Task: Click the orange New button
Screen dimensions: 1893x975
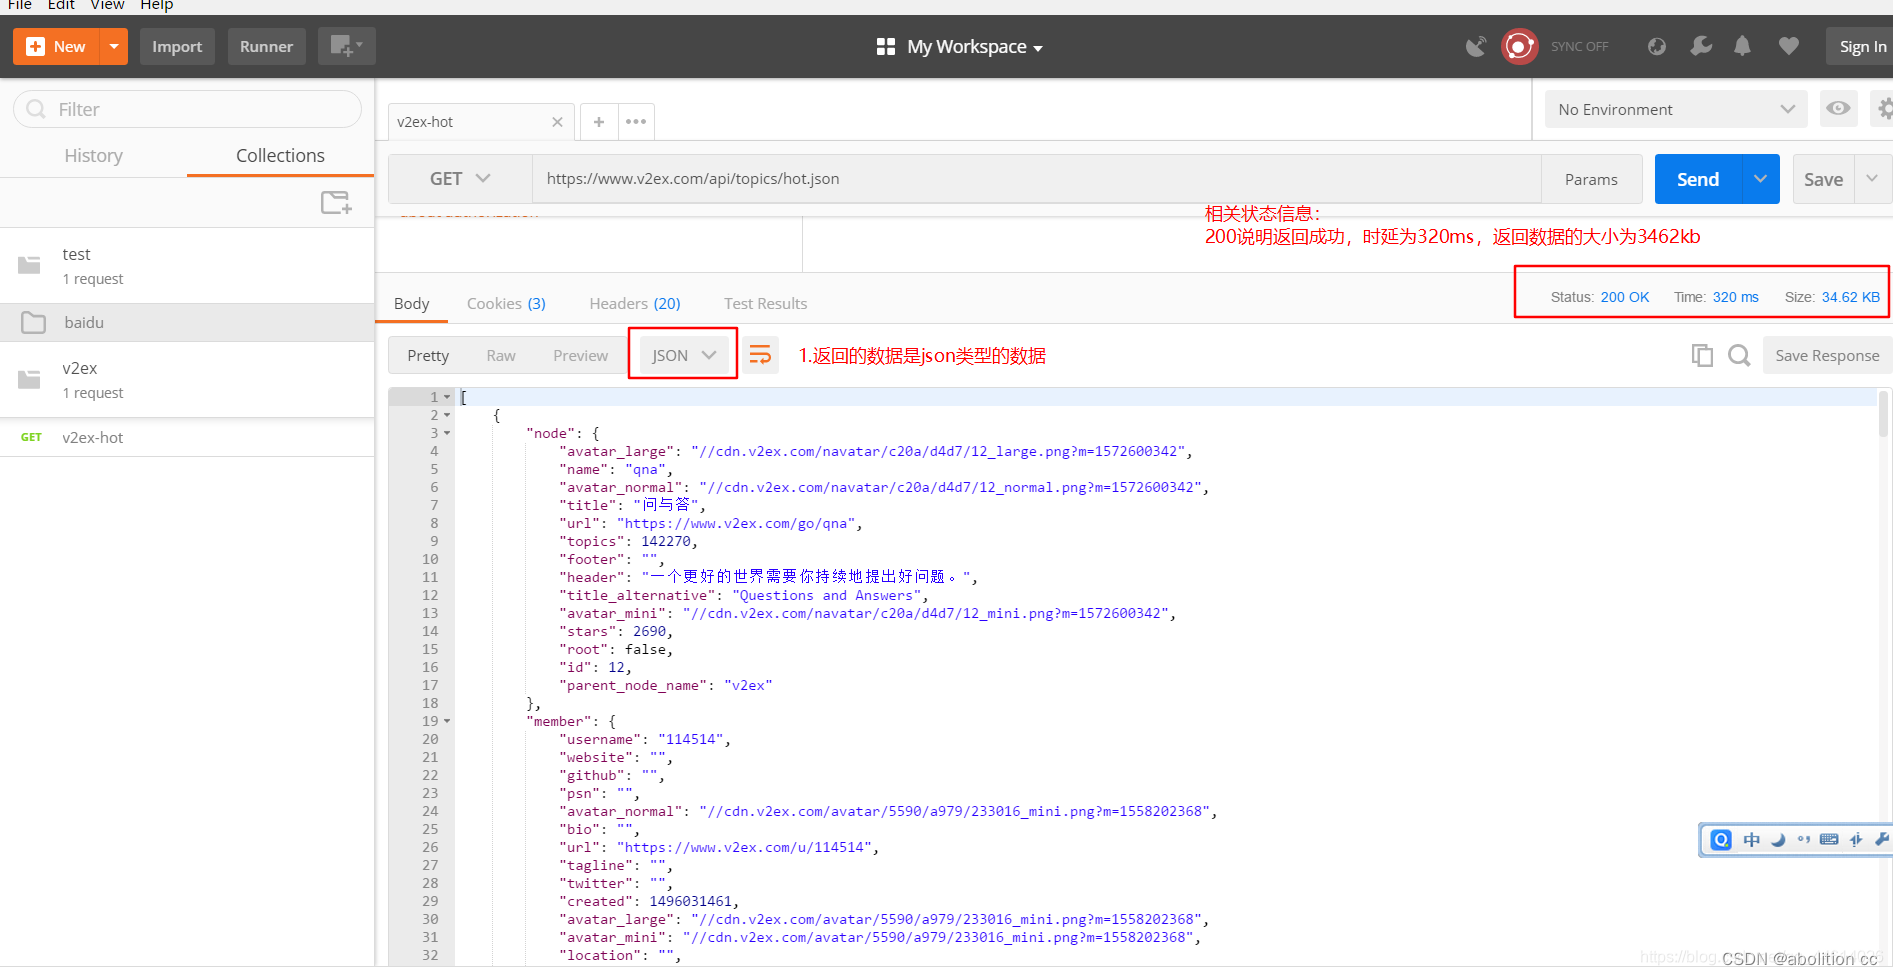Action: [x=57, y=46]
